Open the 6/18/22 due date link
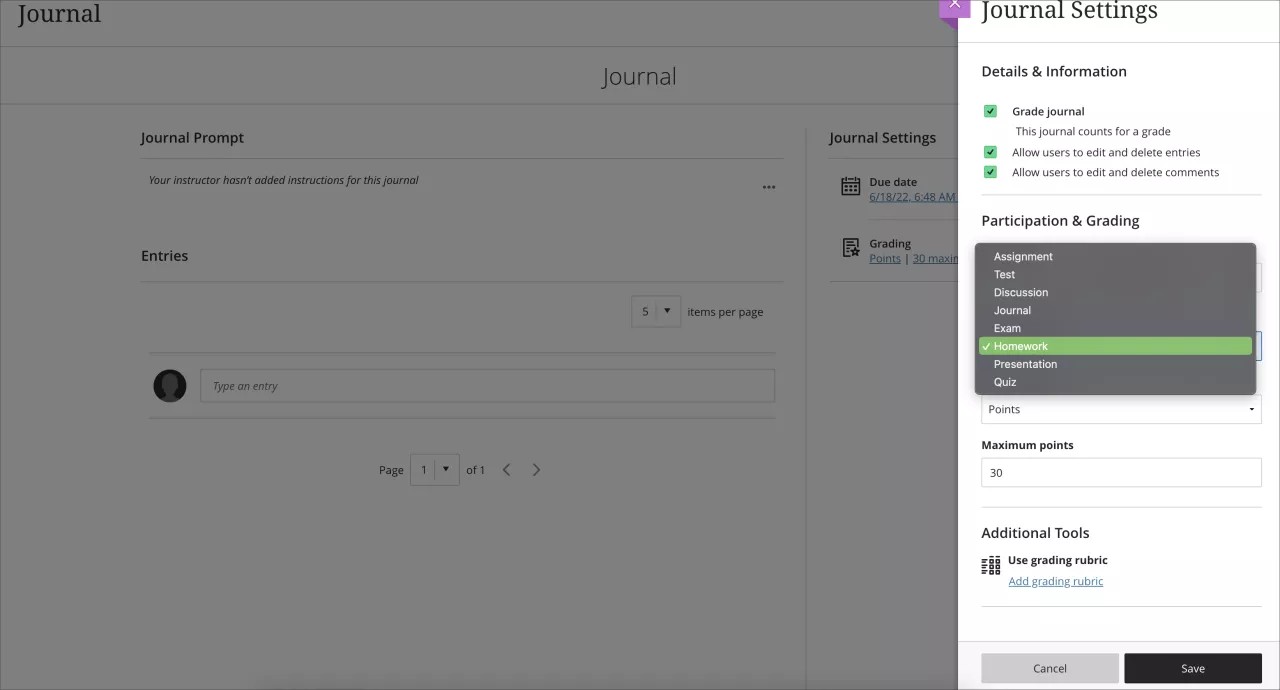 point(912,196)
